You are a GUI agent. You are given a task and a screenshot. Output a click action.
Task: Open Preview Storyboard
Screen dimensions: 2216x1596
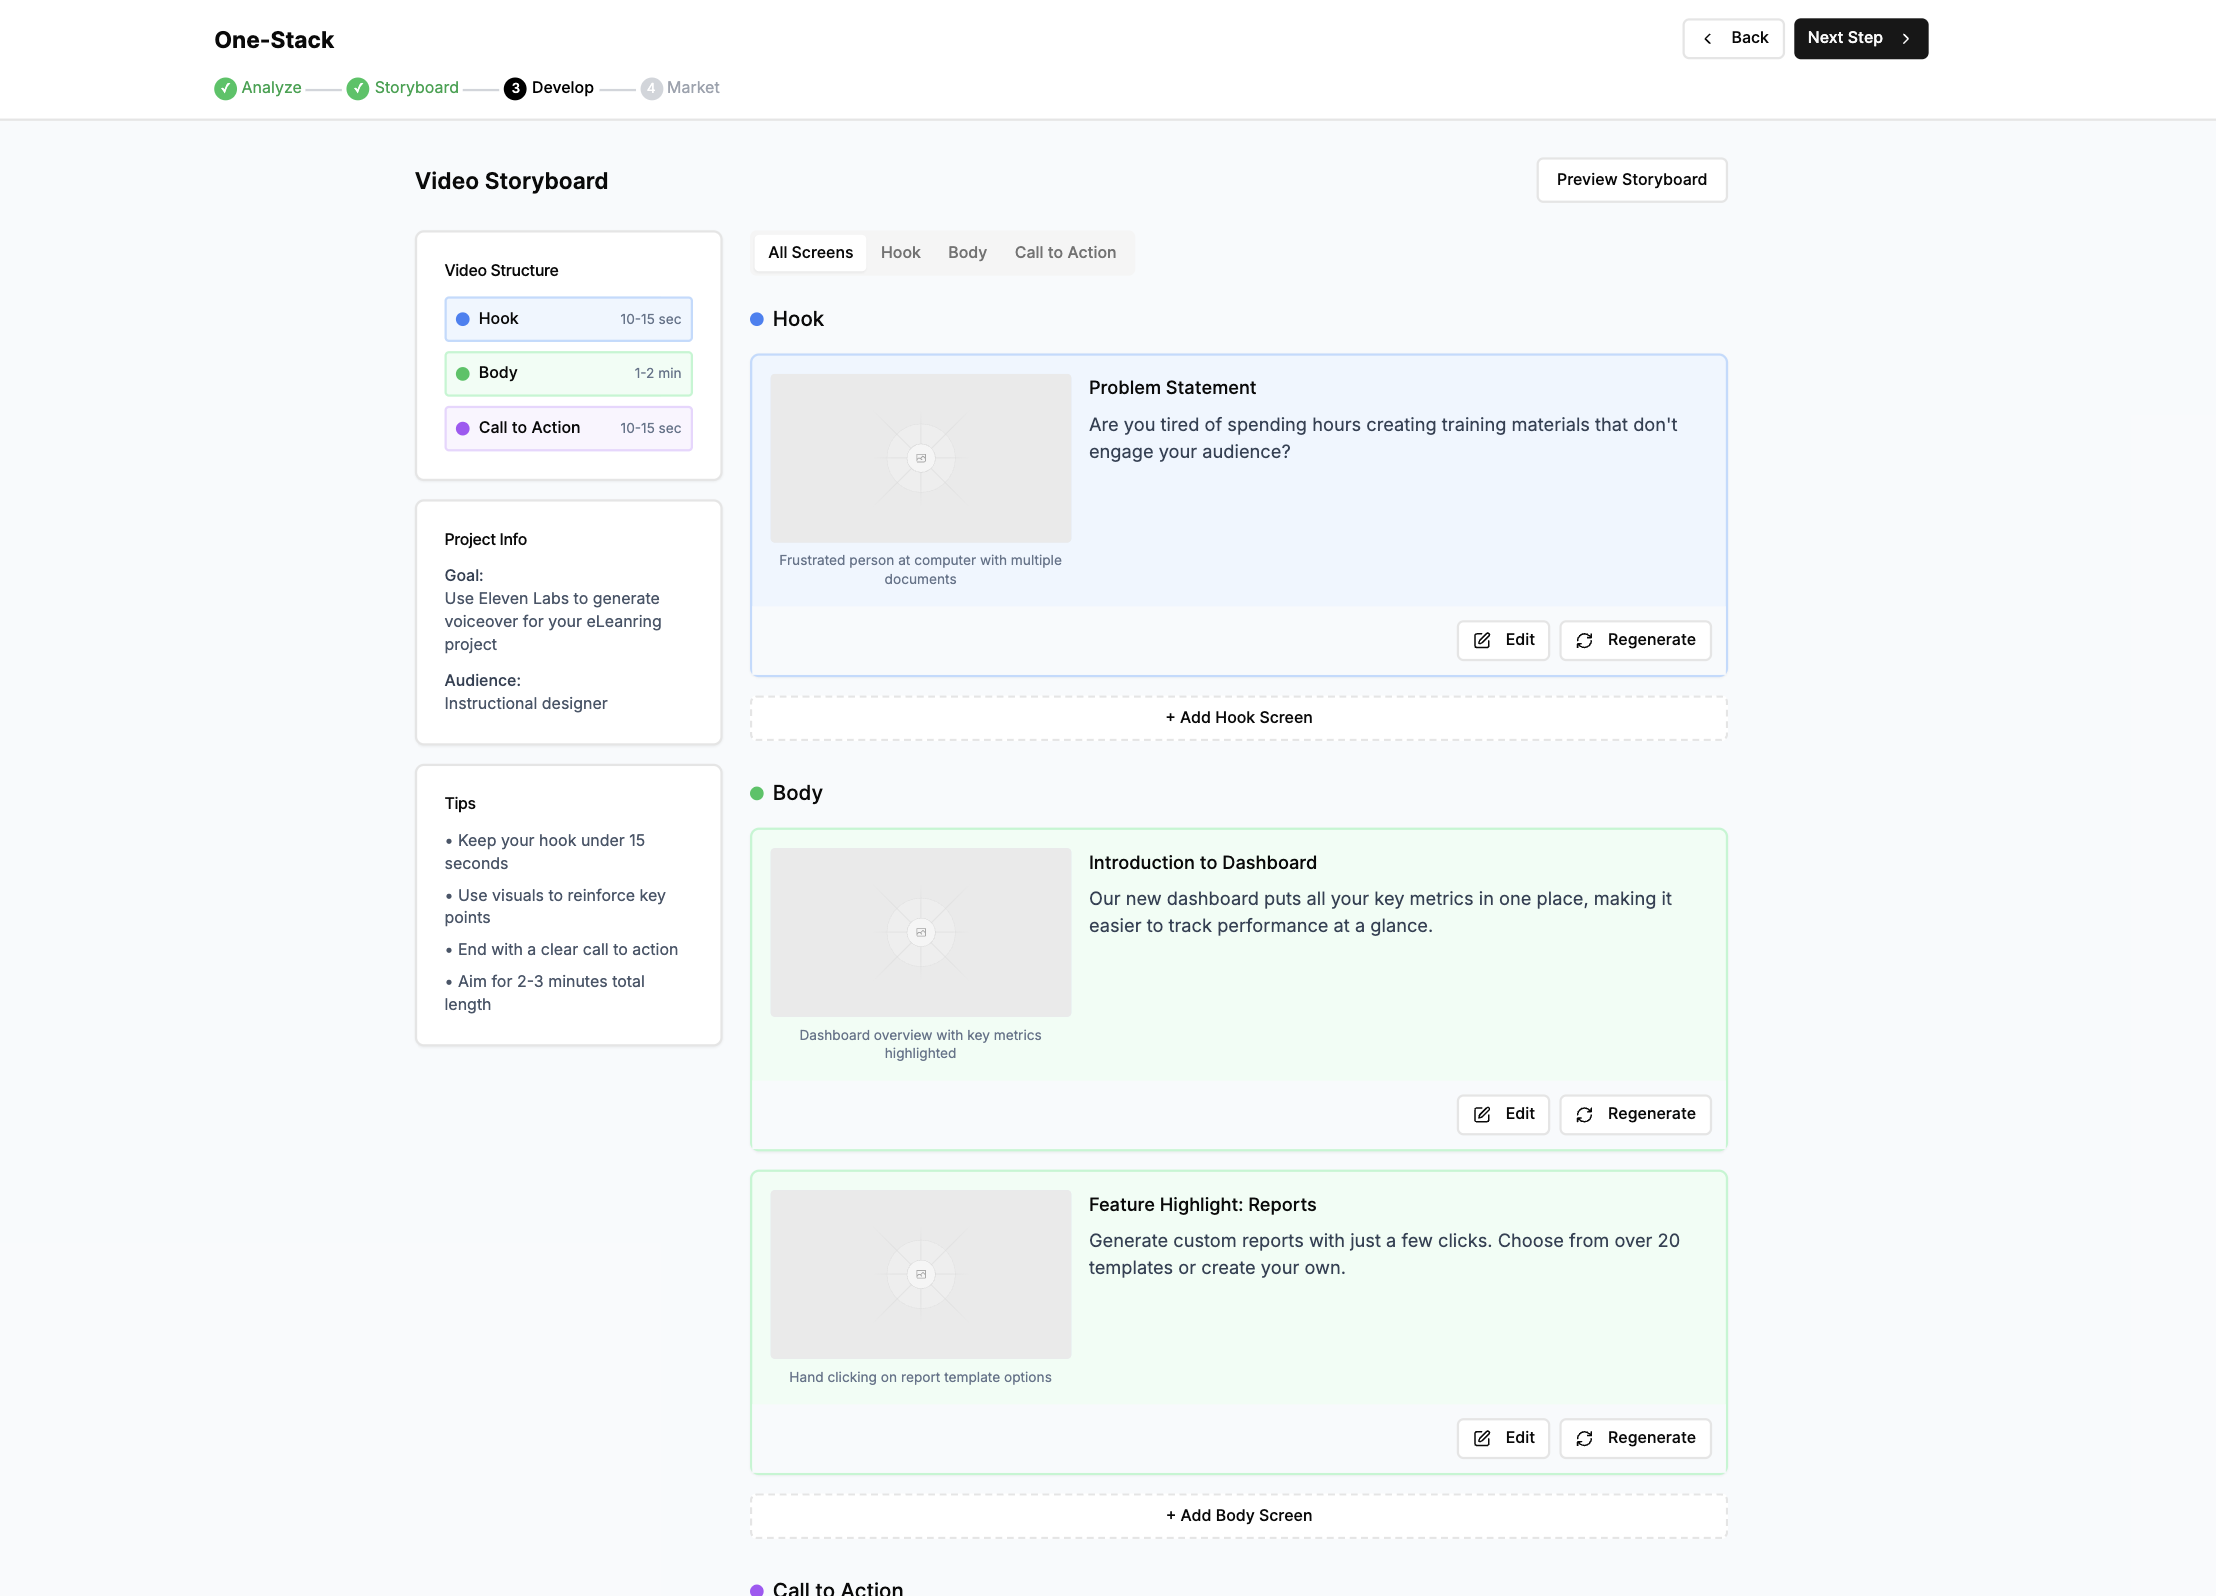point(1631,180)
